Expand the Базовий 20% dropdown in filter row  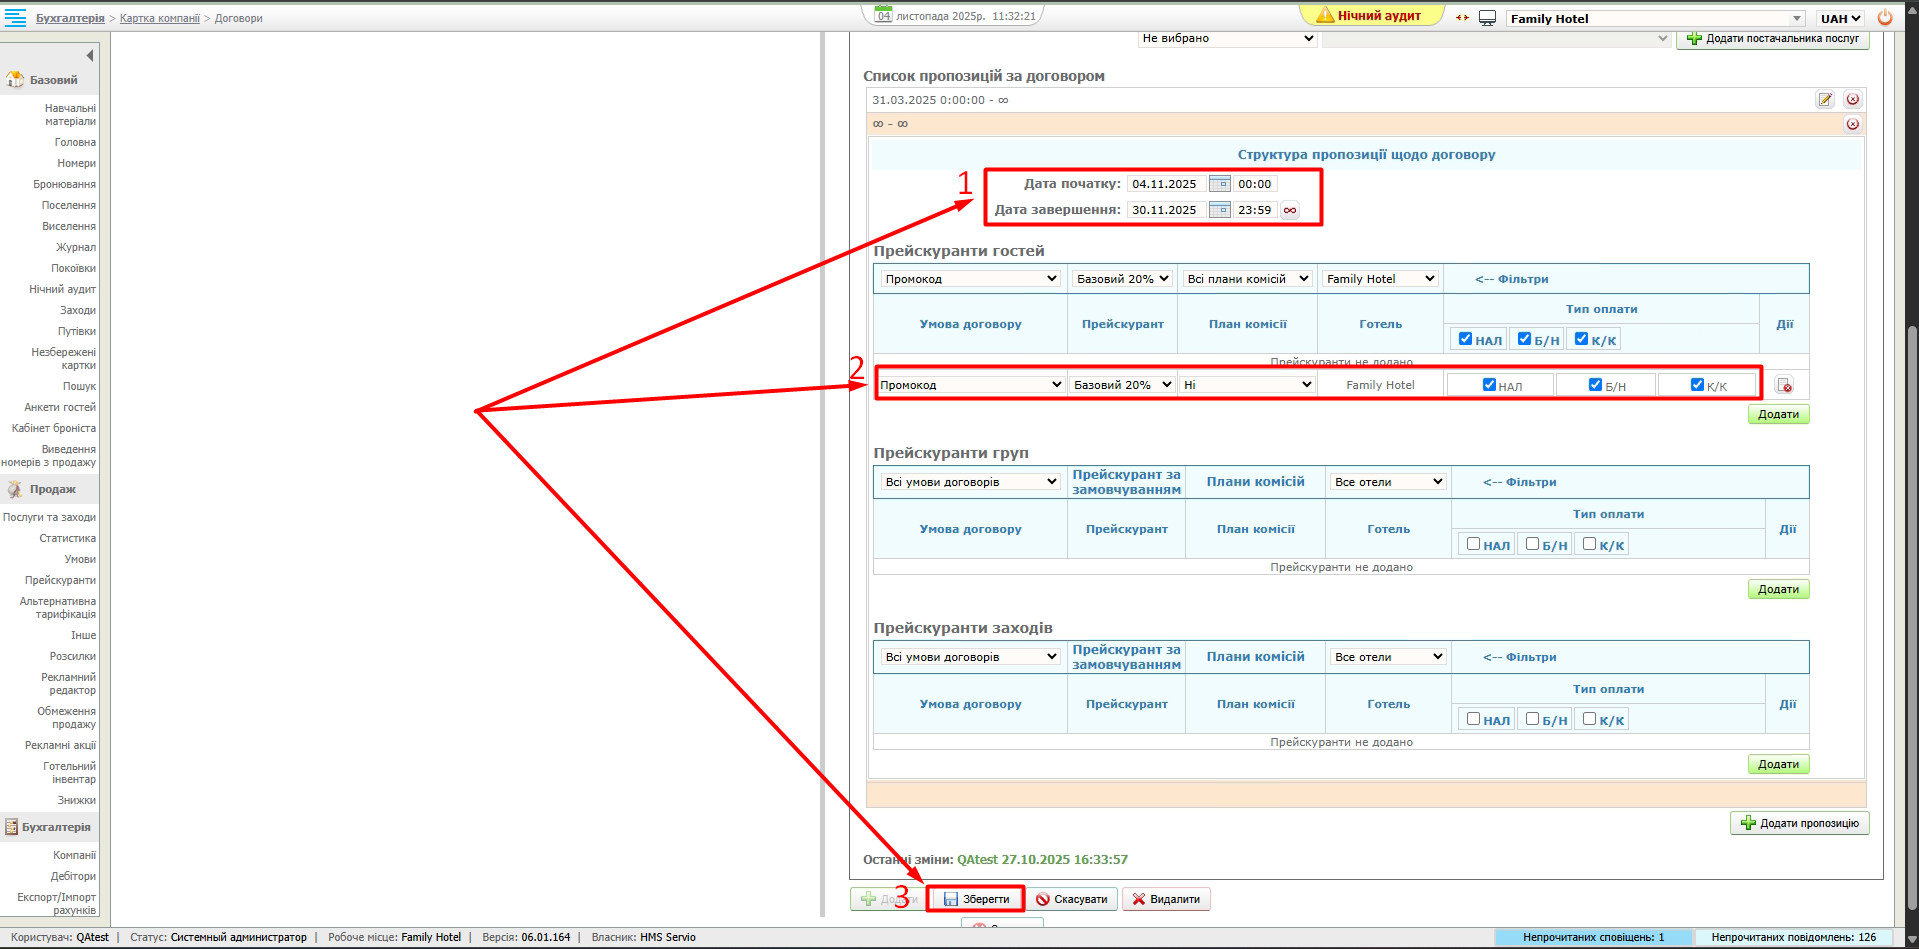tap(1122, 279)
